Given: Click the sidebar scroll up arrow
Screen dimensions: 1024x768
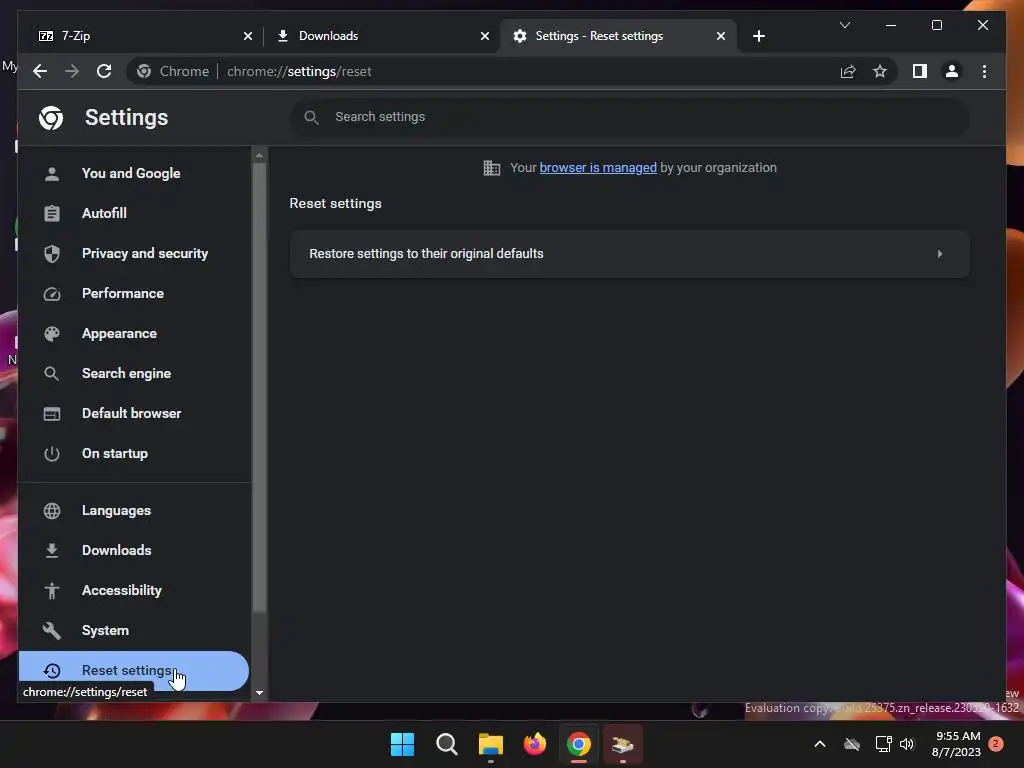Looking at the screenshot, I should (259, 155).
